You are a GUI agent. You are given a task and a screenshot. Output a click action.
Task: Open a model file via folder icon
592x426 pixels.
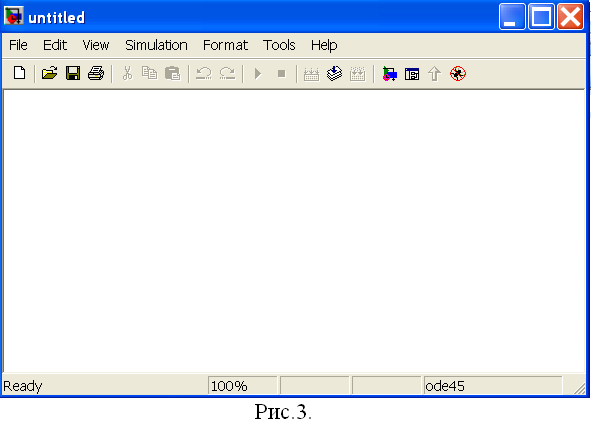(x=49, y=73)
